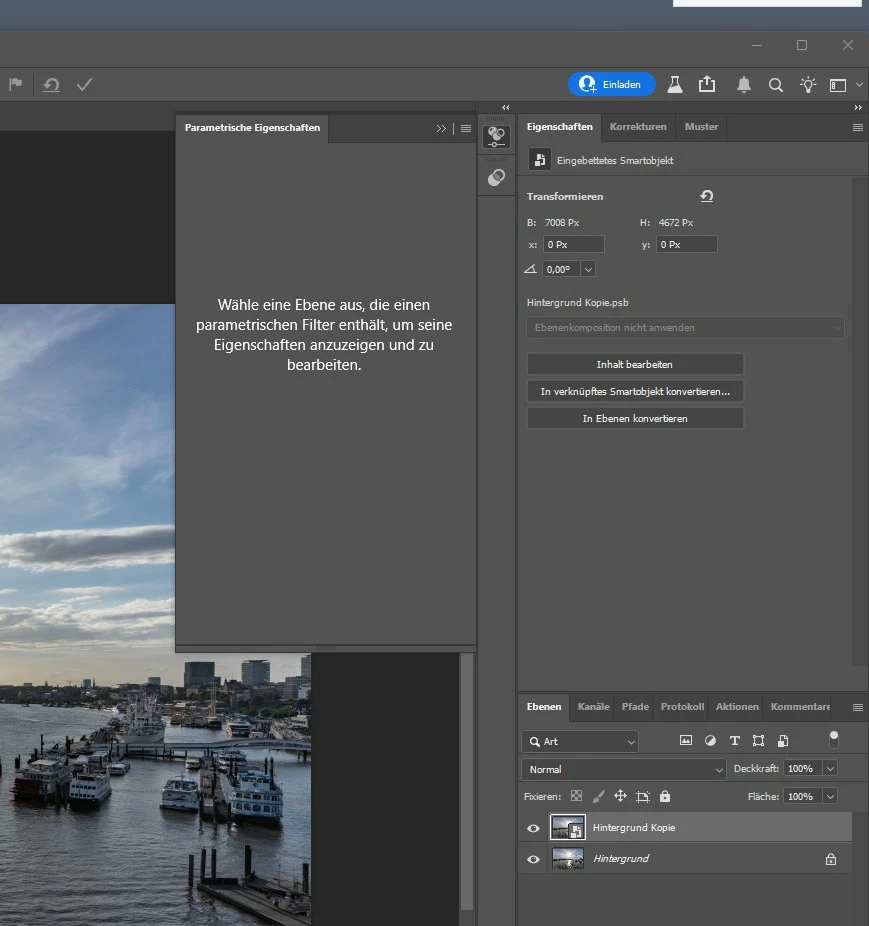Click the x position input field

point(574,244)
